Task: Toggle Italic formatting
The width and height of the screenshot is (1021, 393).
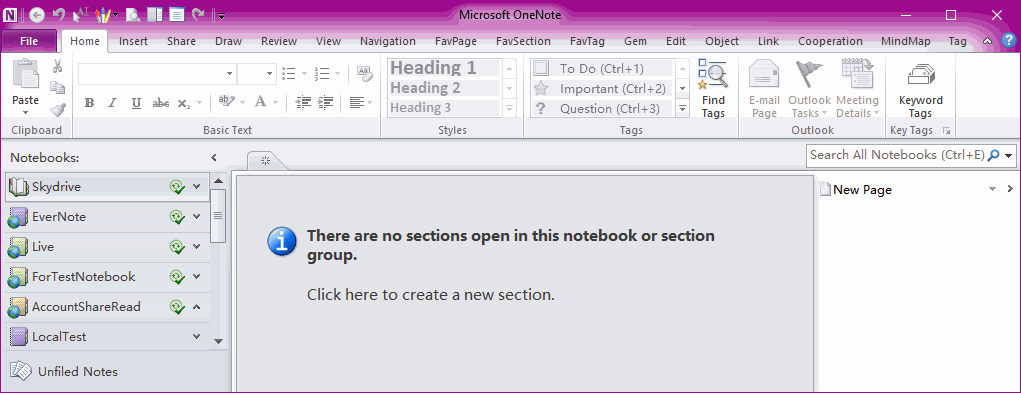Action: tap(112, 103)
